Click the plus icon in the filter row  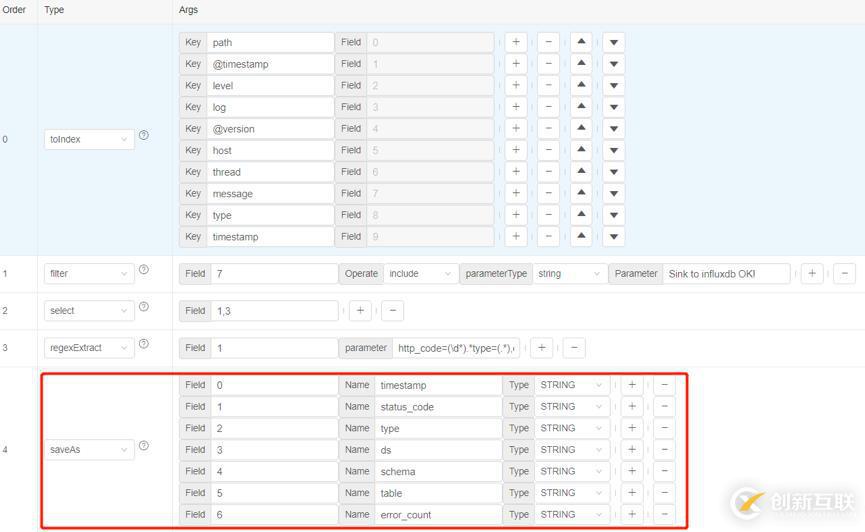pyautogui.click(x=812, y=273)
